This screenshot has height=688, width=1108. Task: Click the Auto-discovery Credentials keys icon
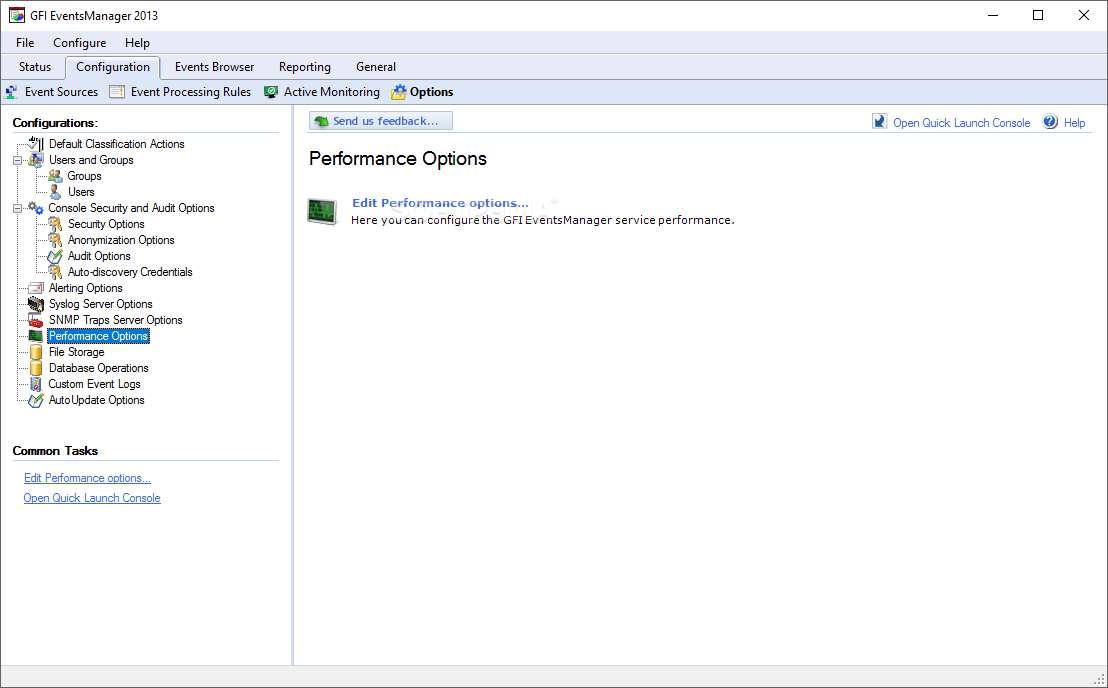click(x=55, y=272)
